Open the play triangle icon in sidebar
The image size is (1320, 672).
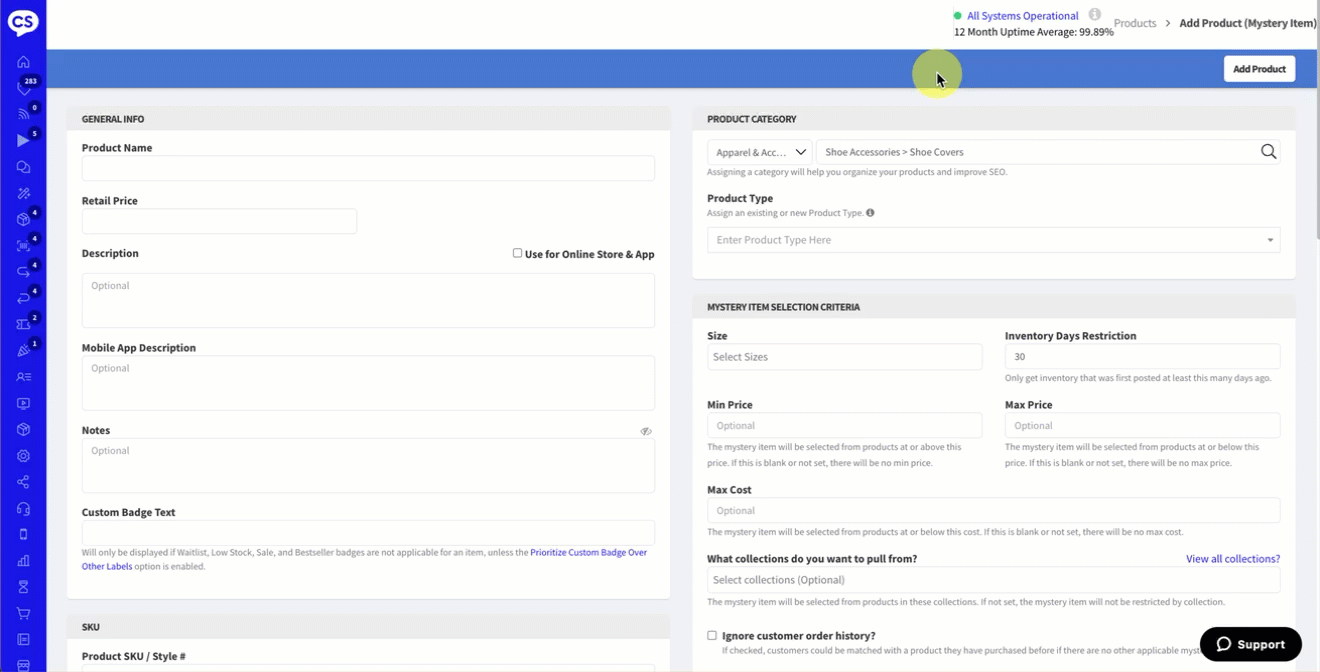pos(23,141)
